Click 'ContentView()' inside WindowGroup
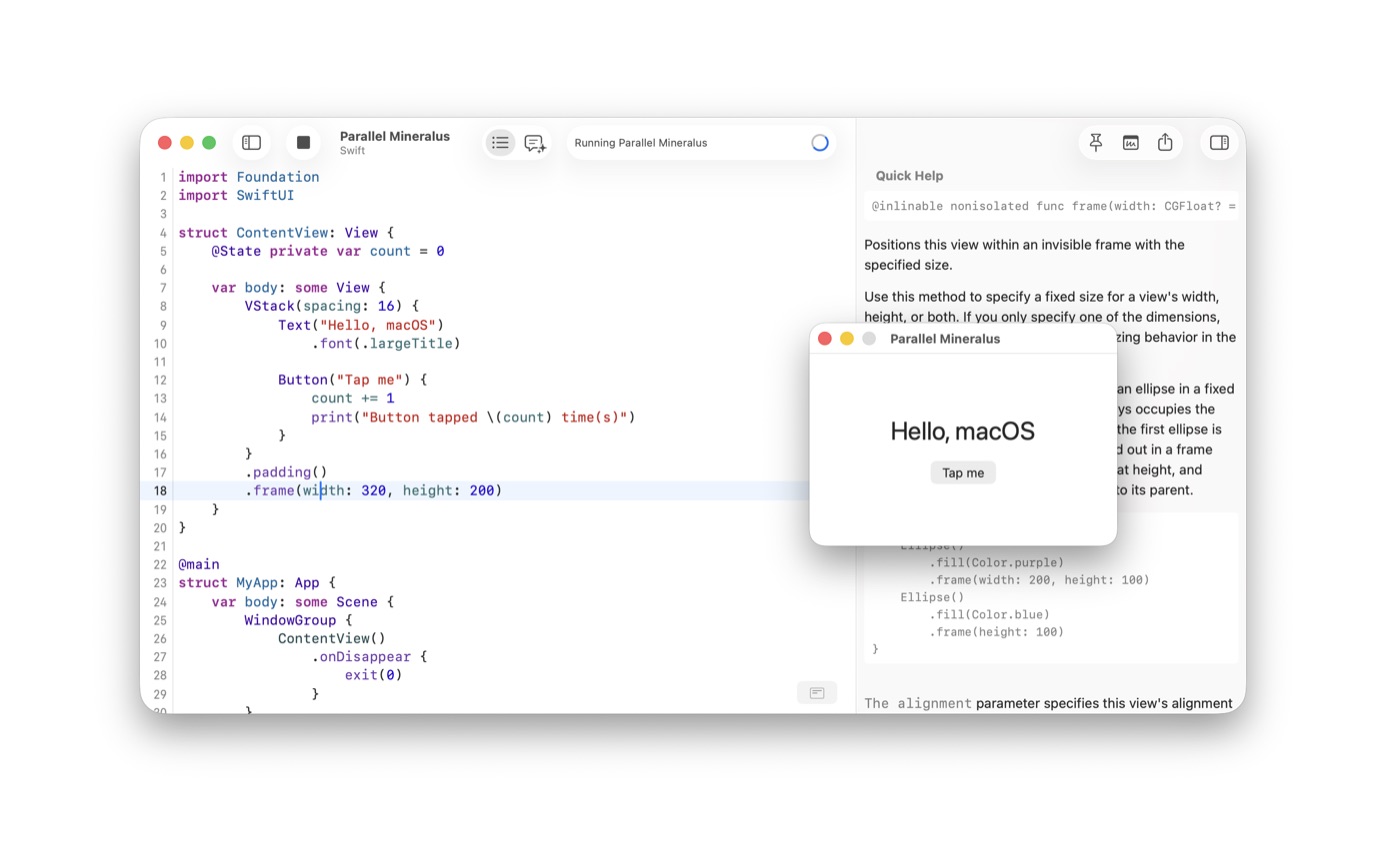The height and width of the screenshot is (866, 1386). tap(332, 638)
